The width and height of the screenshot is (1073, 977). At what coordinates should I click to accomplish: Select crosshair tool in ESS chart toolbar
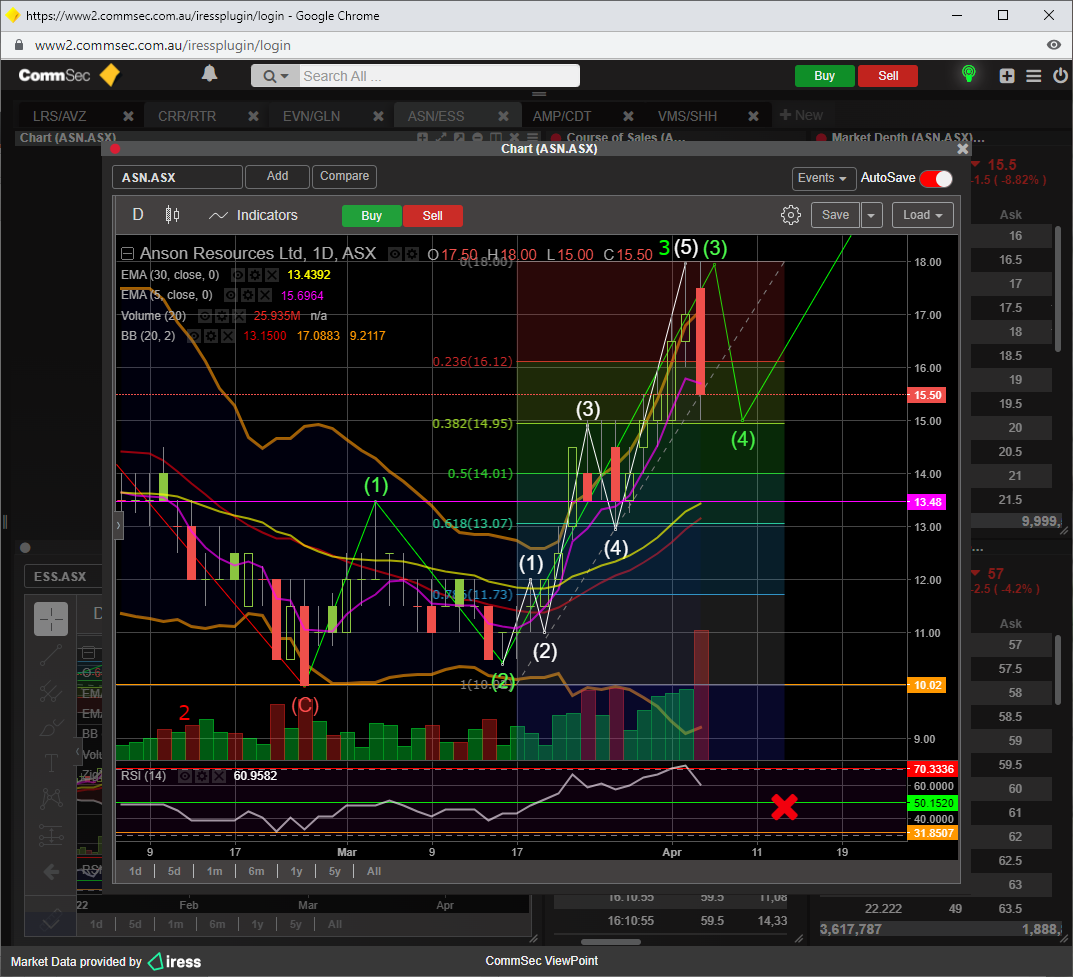[x=51, y=619]
